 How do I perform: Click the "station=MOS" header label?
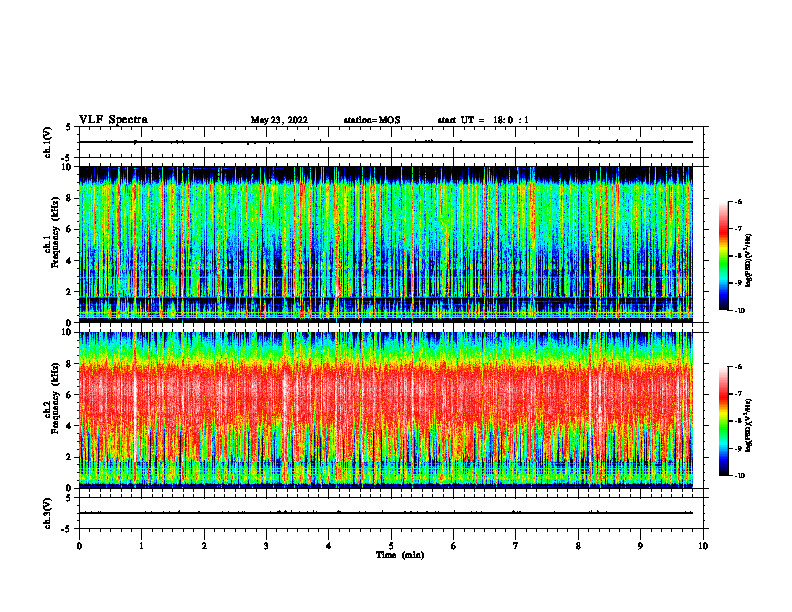372,120
